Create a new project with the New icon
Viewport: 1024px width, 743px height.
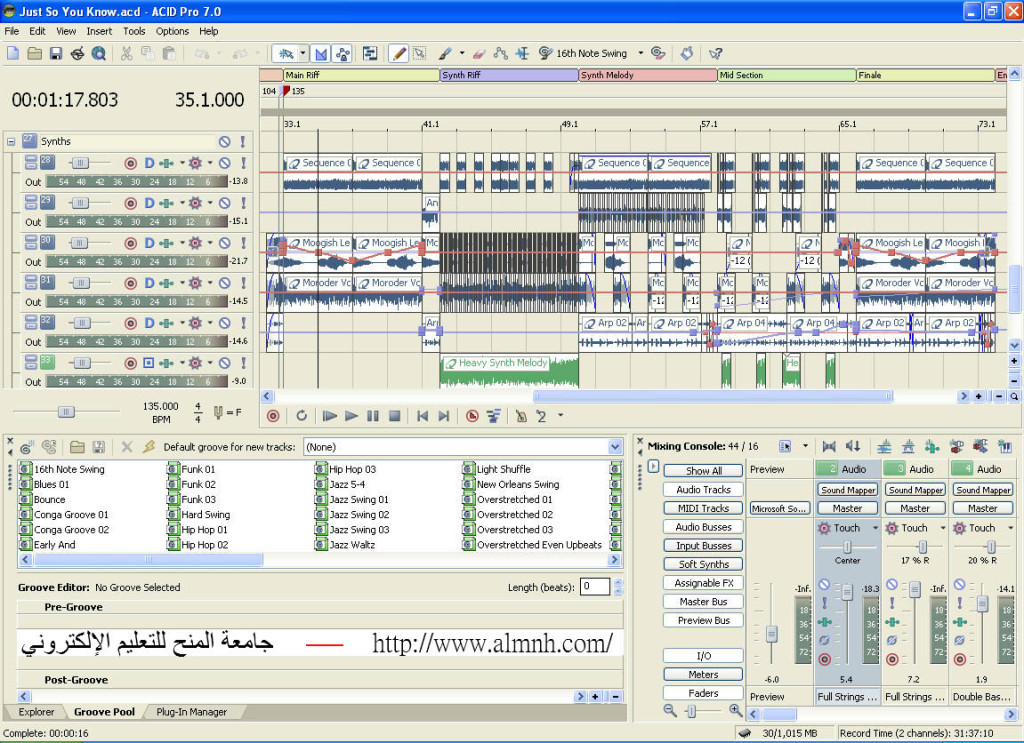pos(13,54)
